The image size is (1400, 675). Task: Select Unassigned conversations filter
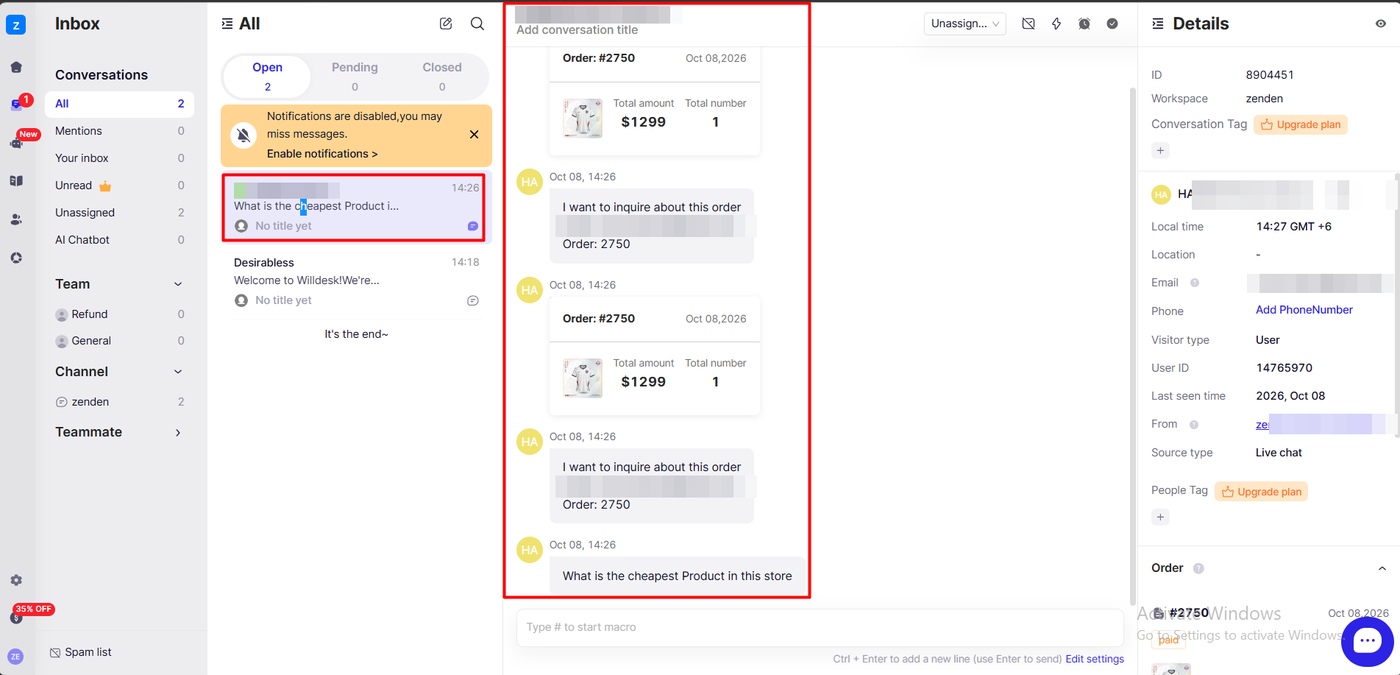pos(120,213)
